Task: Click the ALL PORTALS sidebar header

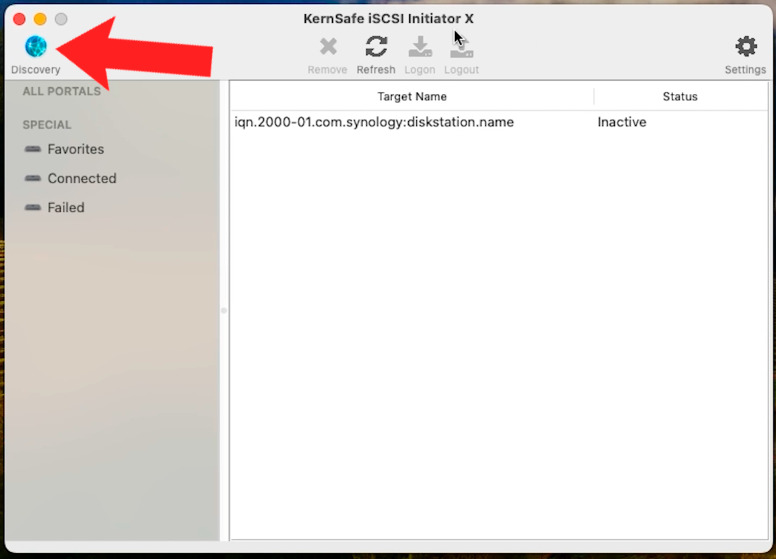Action: tap(62, 91)
